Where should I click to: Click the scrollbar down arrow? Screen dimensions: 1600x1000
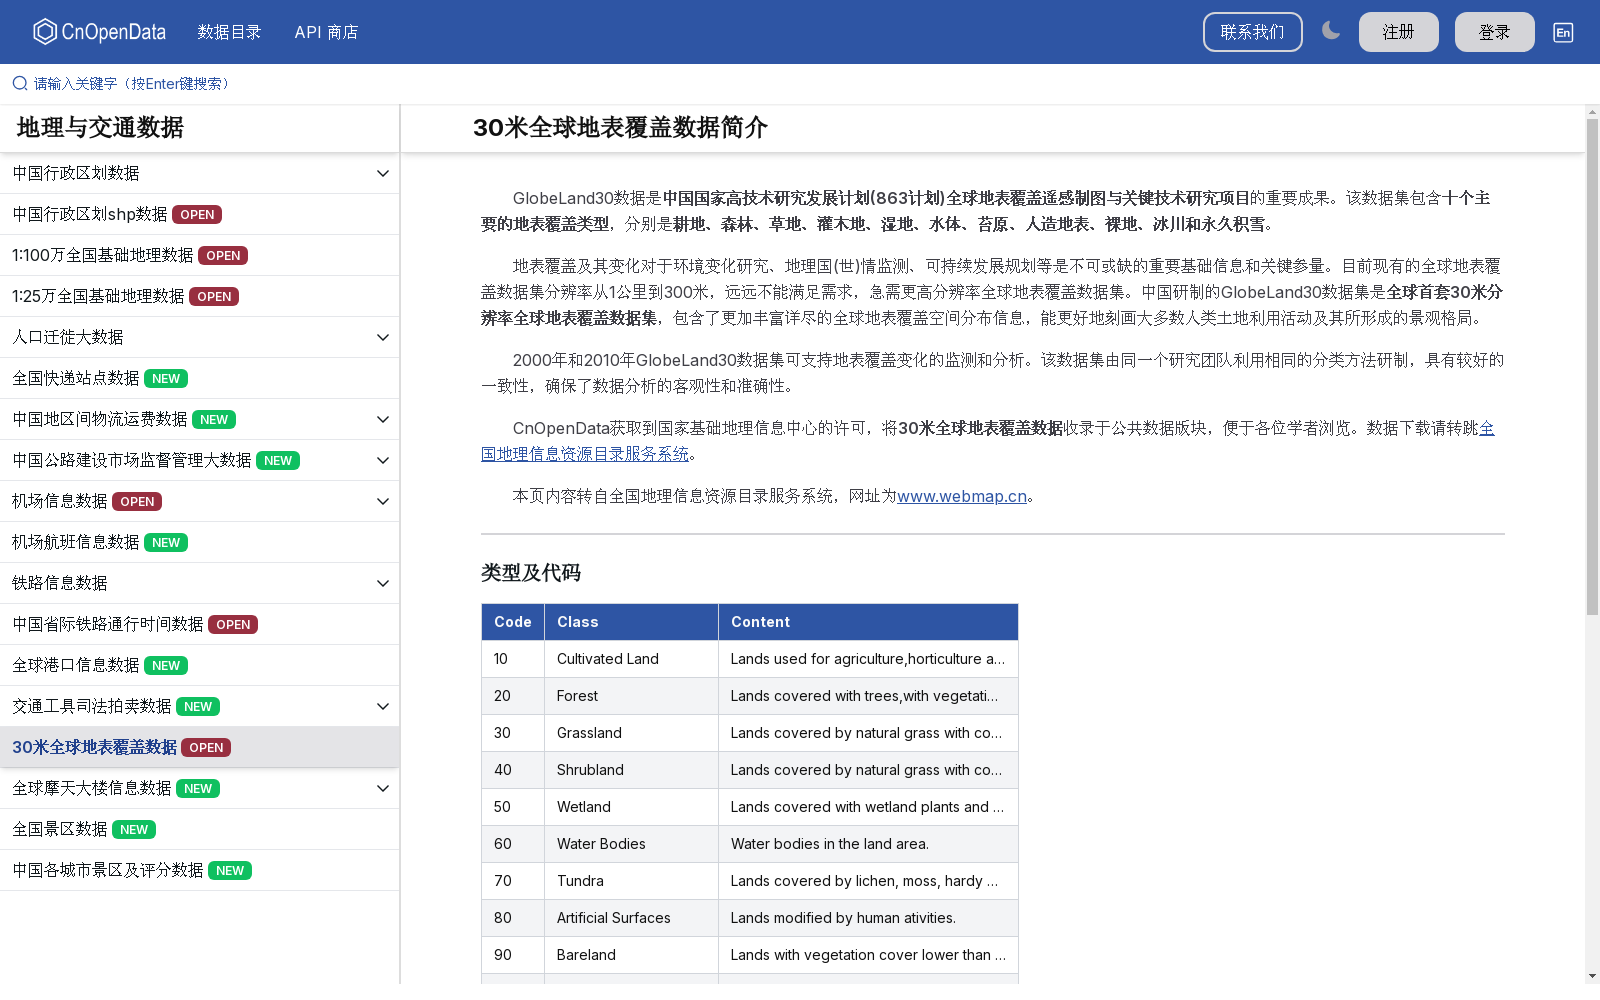pyautogui.click(x=1592, y=976)
